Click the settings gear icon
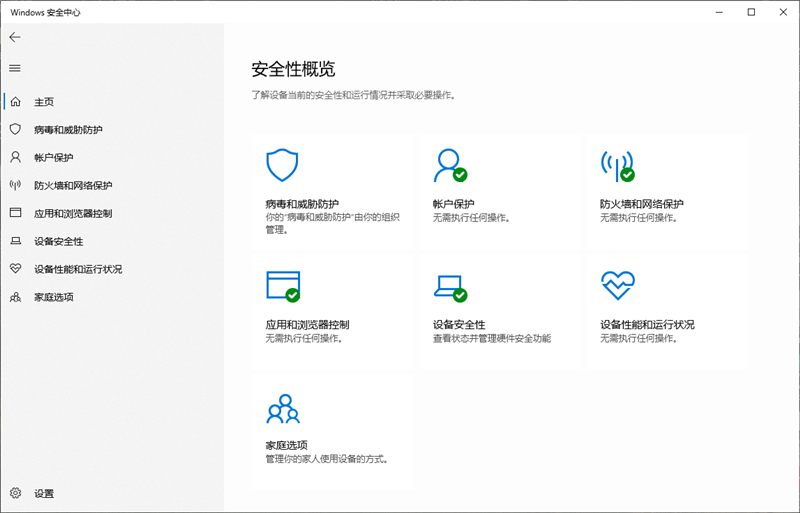 [15, 493]
